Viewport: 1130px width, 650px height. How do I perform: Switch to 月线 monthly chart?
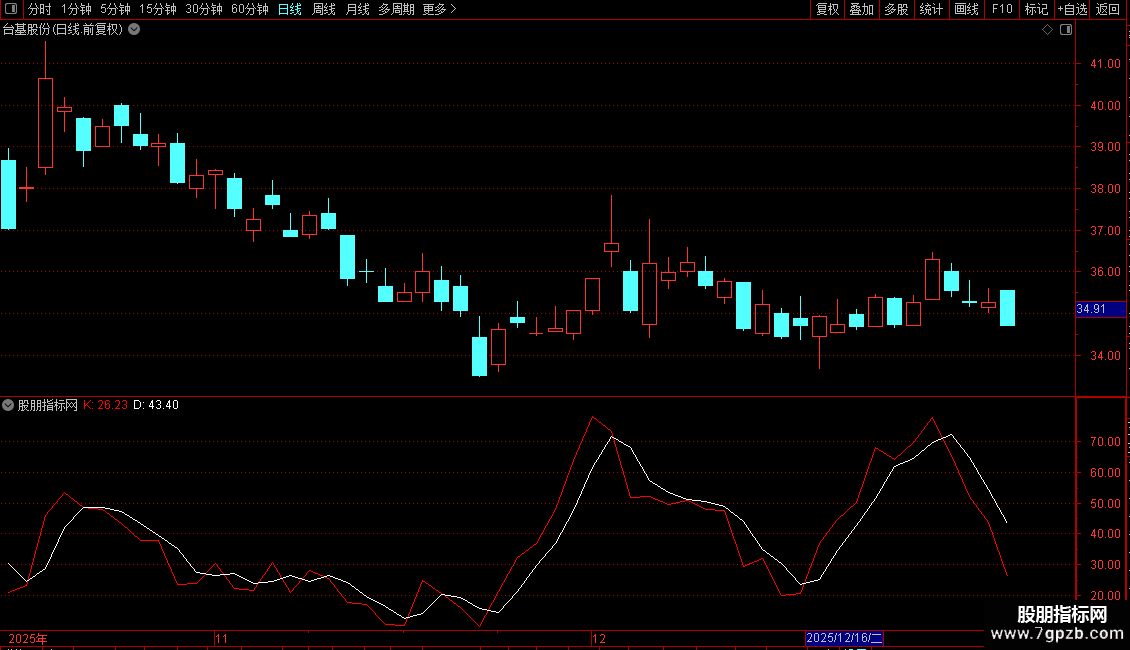pos(357,9)
